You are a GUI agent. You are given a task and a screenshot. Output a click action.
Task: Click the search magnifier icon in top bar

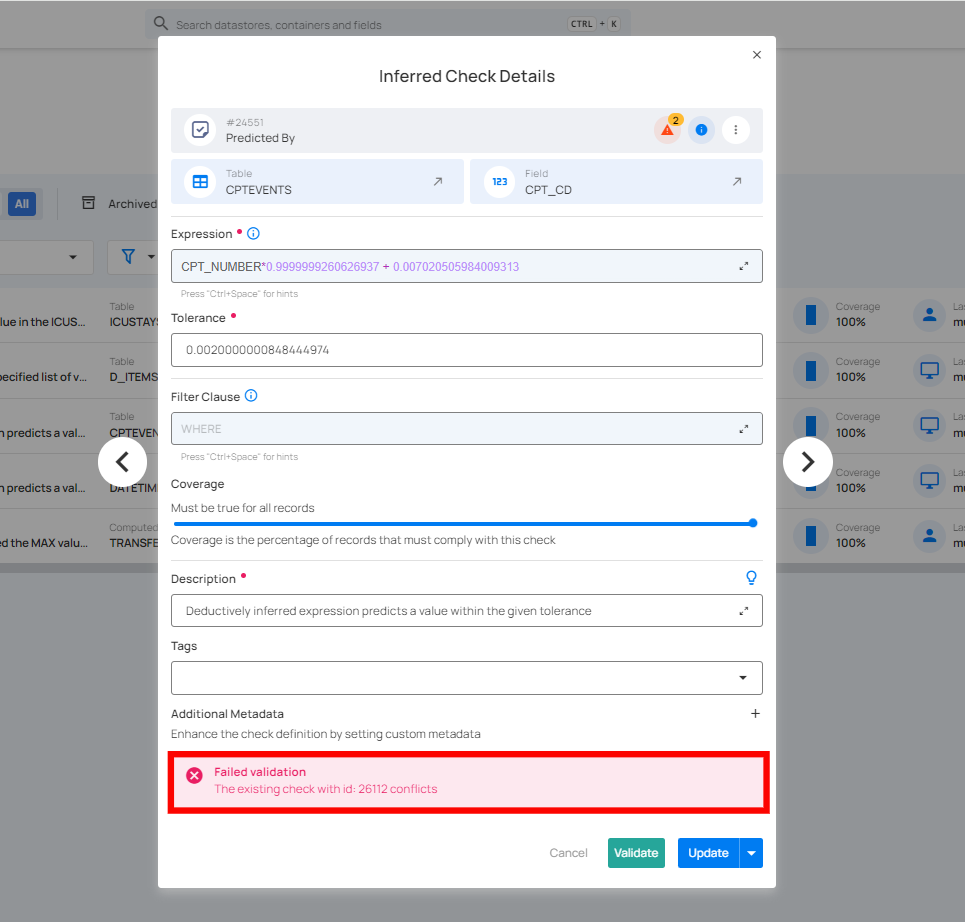point(161,23)
